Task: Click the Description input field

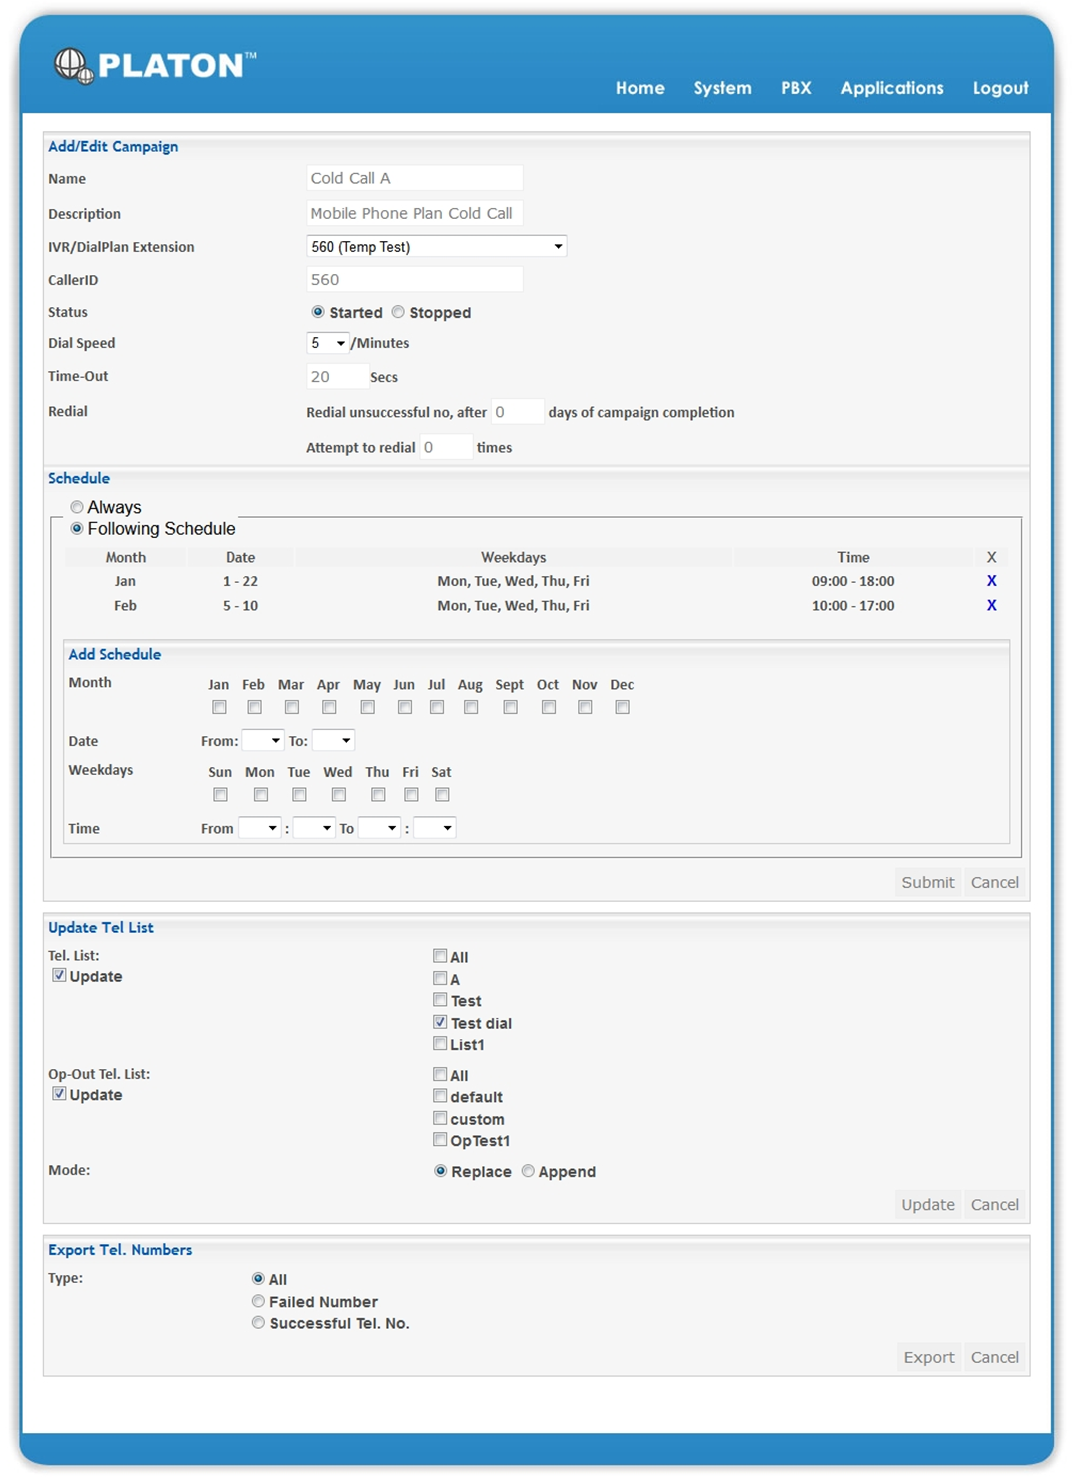Action: [414, 213]
